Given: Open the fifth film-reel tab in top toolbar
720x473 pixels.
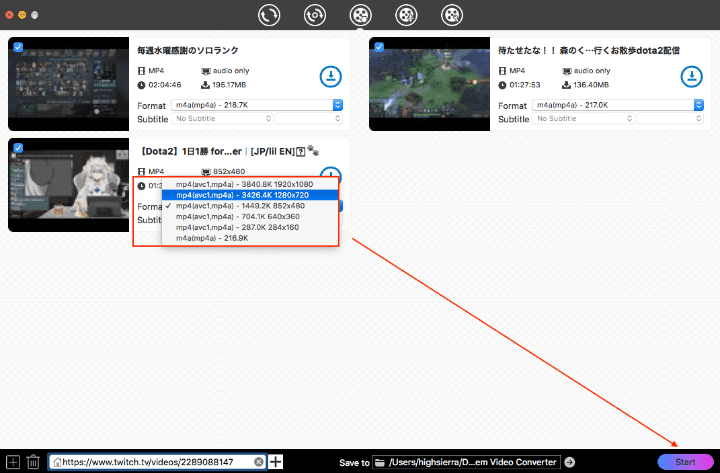Looking at the screenshot, I should coord(452,15).
